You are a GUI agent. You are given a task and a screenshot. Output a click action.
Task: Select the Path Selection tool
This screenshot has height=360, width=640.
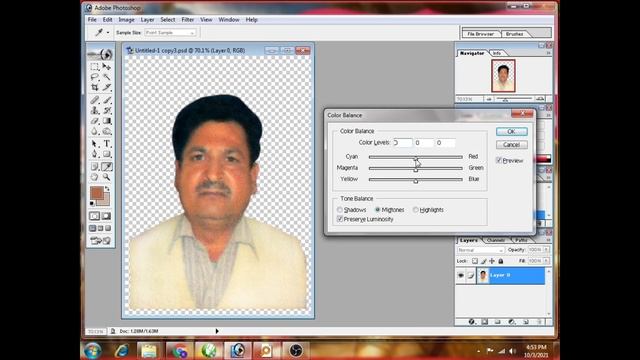(x=95, y=144)
